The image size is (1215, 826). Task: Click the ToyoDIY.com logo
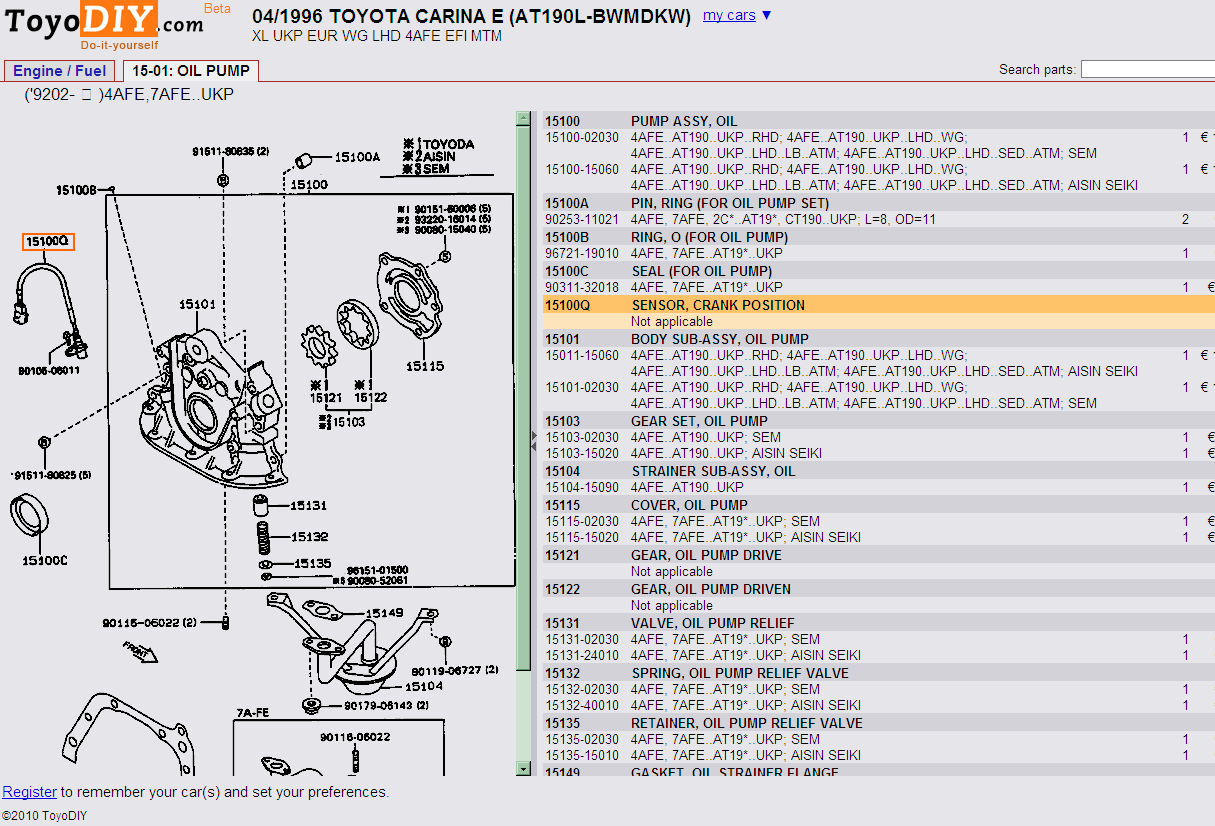click(x=104, y=26)
